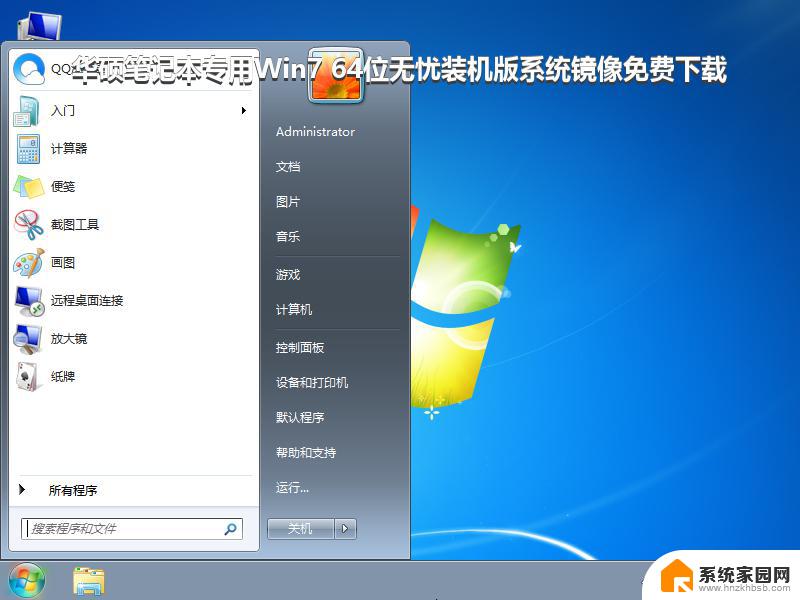Select the 计算器 label text

(x=69, y=148)
